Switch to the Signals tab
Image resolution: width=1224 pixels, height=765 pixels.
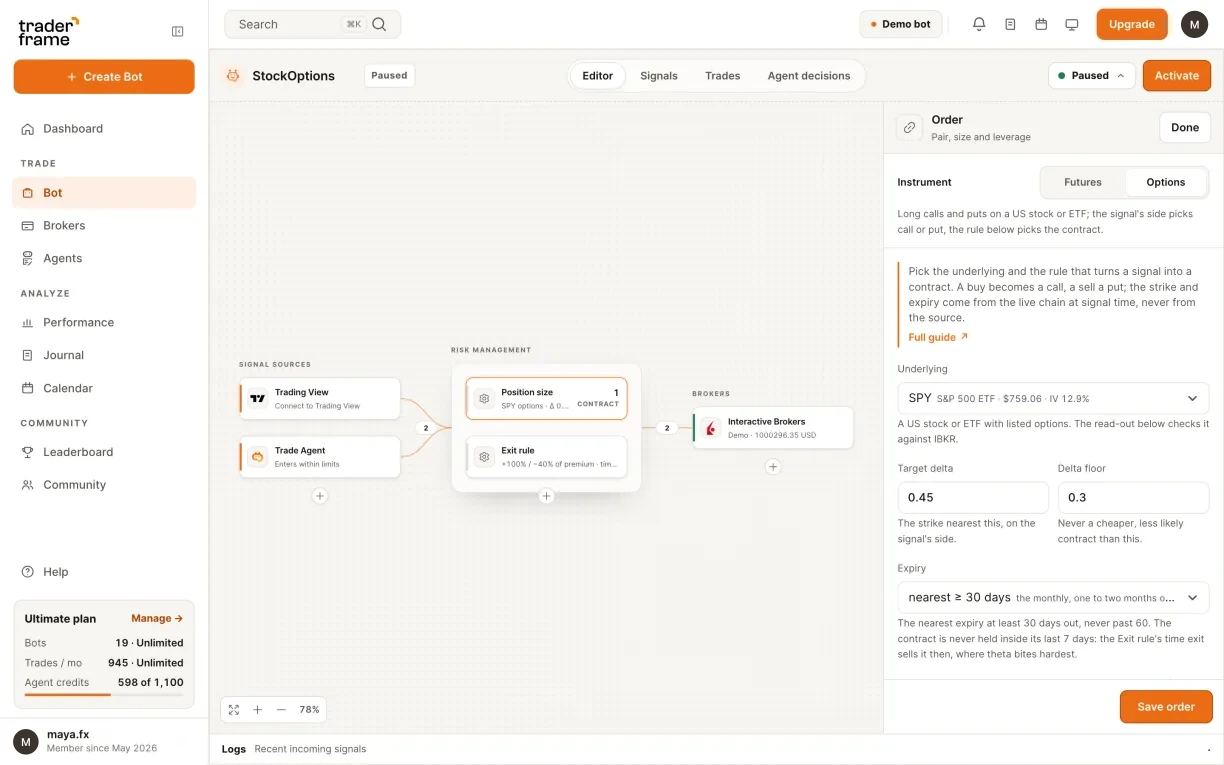click(x=659, y=75)
